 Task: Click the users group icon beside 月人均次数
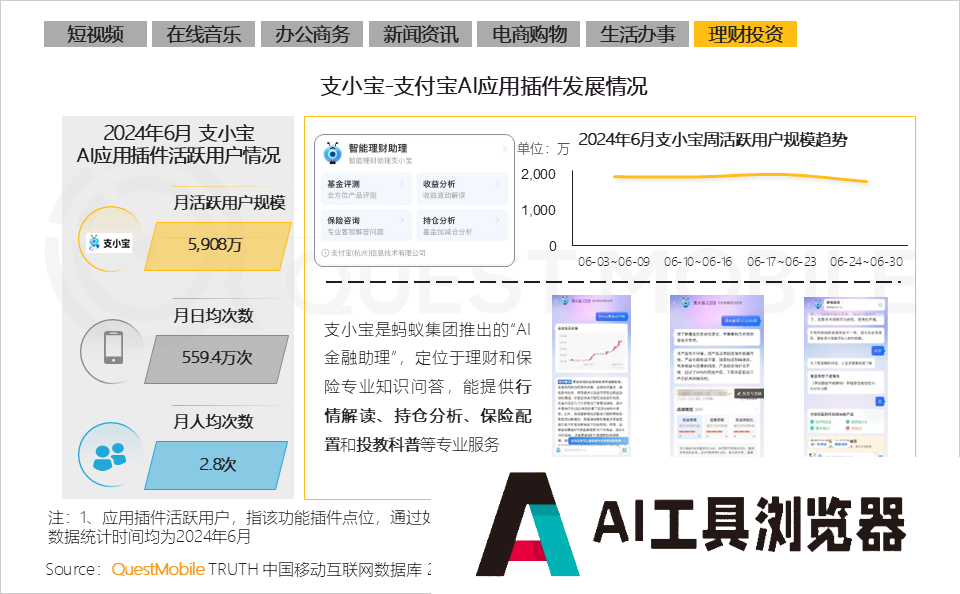pyautogui.click(x=110, y=456)
